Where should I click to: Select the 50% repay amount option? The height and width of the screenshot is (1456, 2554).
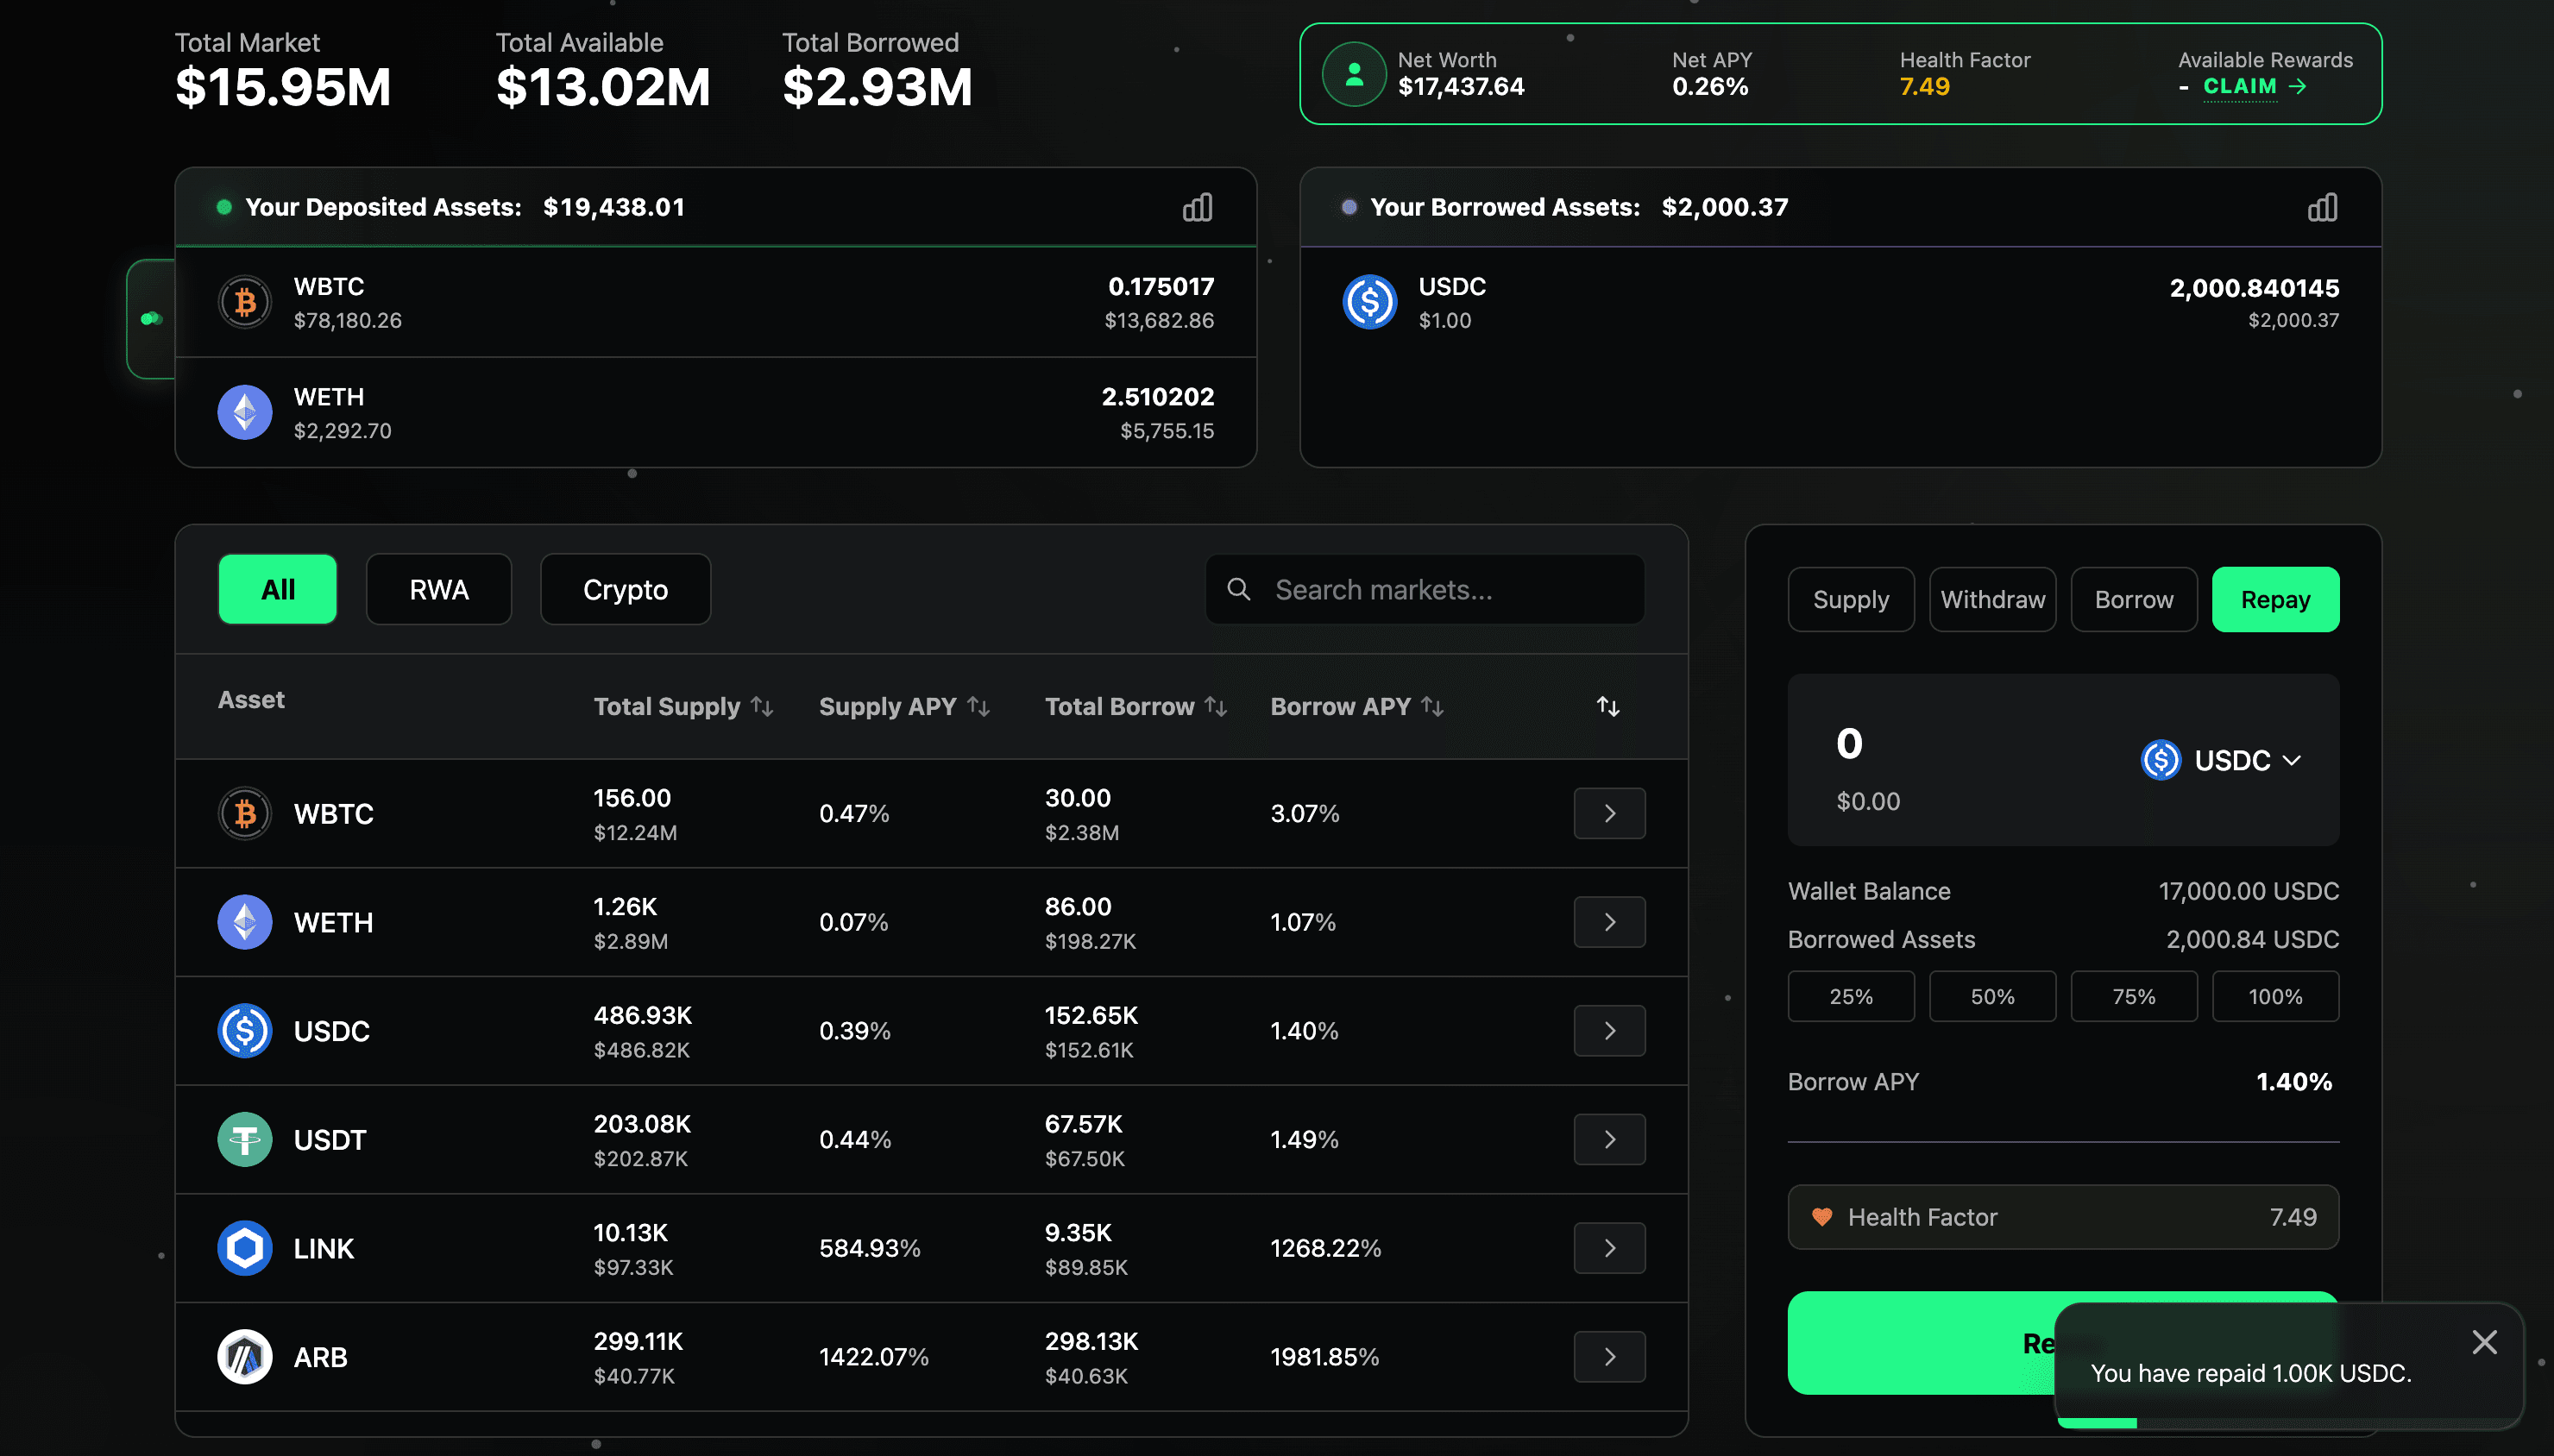click(x=1991, y=996)
